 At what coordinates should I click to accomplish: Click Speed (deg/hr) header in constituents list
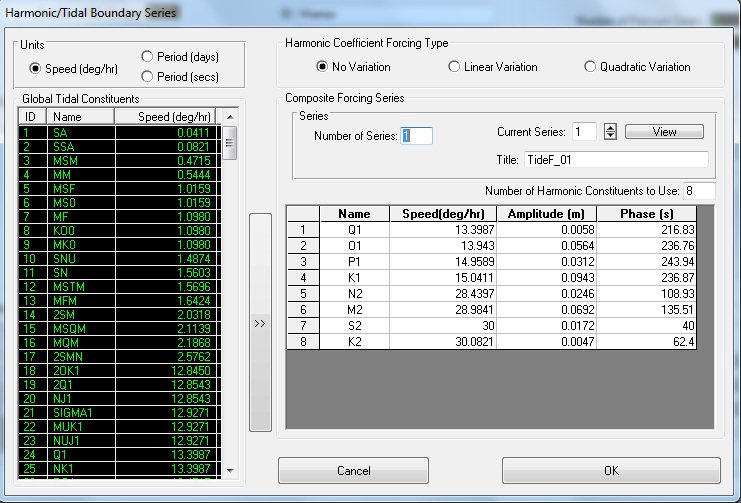(x=165, y=117)
